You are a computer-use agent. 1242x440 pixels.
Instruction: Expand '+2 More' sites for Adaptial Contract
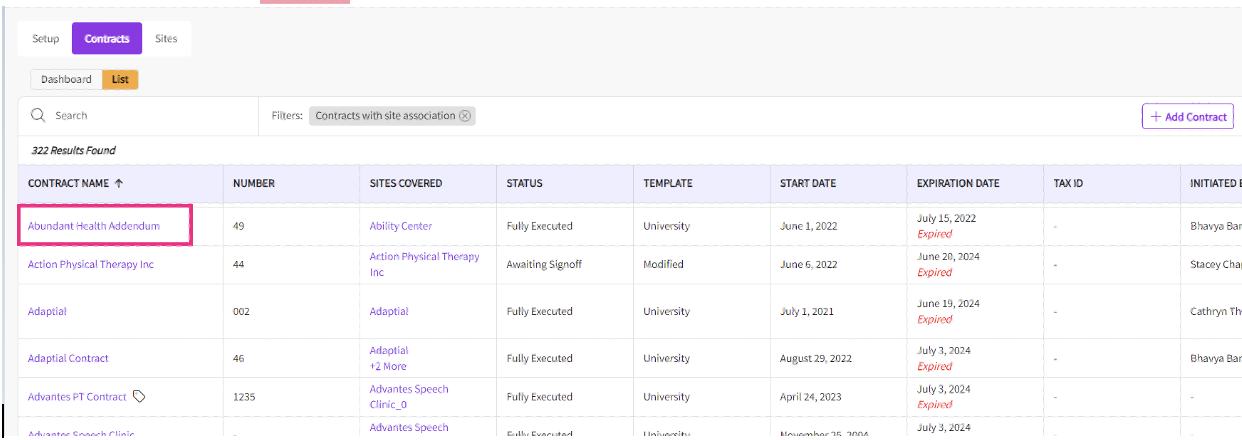388,367
